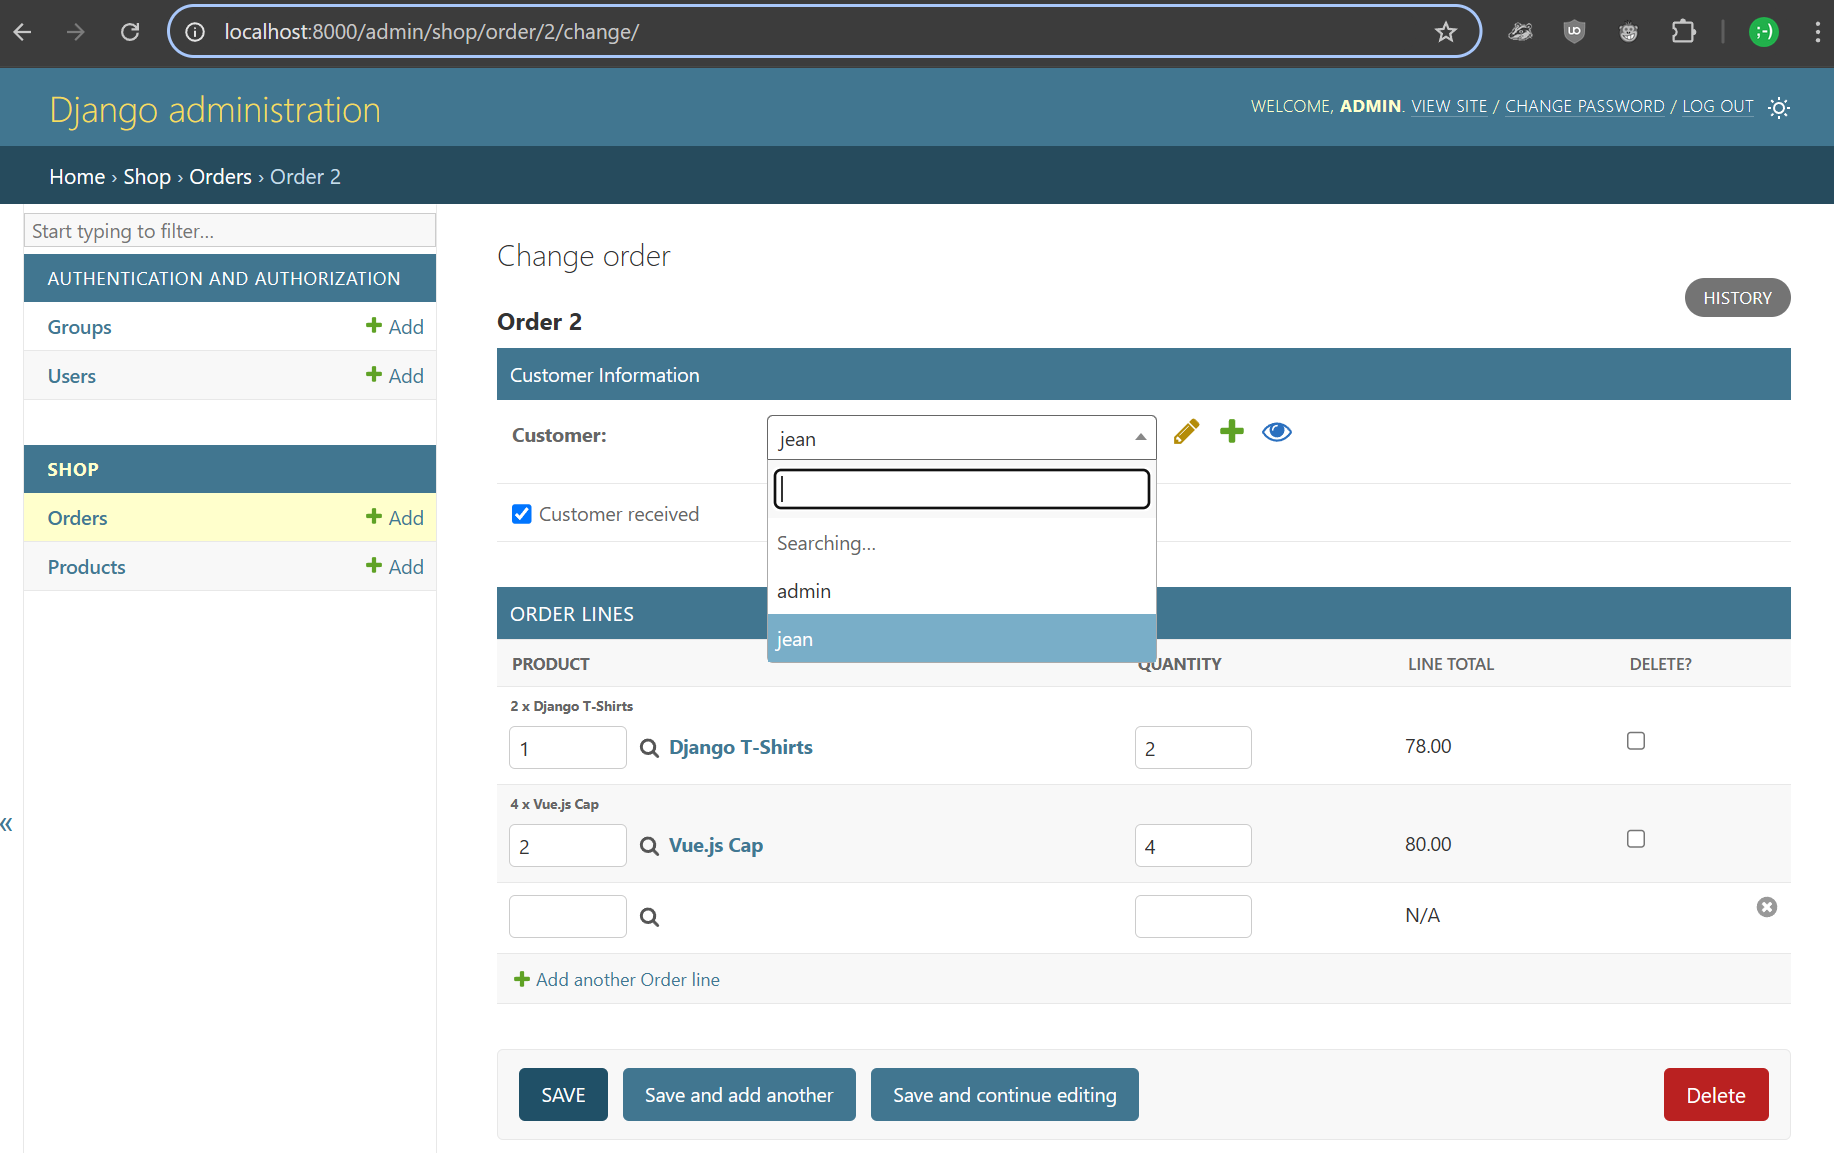Collapse the sidebar navigation
The width and height of the screenshot is (1834, 1153).
(7, 824)
